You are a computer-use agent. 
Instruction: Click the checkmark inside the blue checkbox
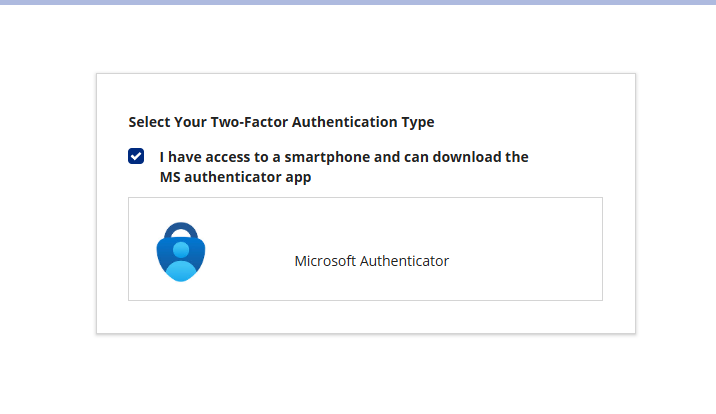click(x=136, y=156)
